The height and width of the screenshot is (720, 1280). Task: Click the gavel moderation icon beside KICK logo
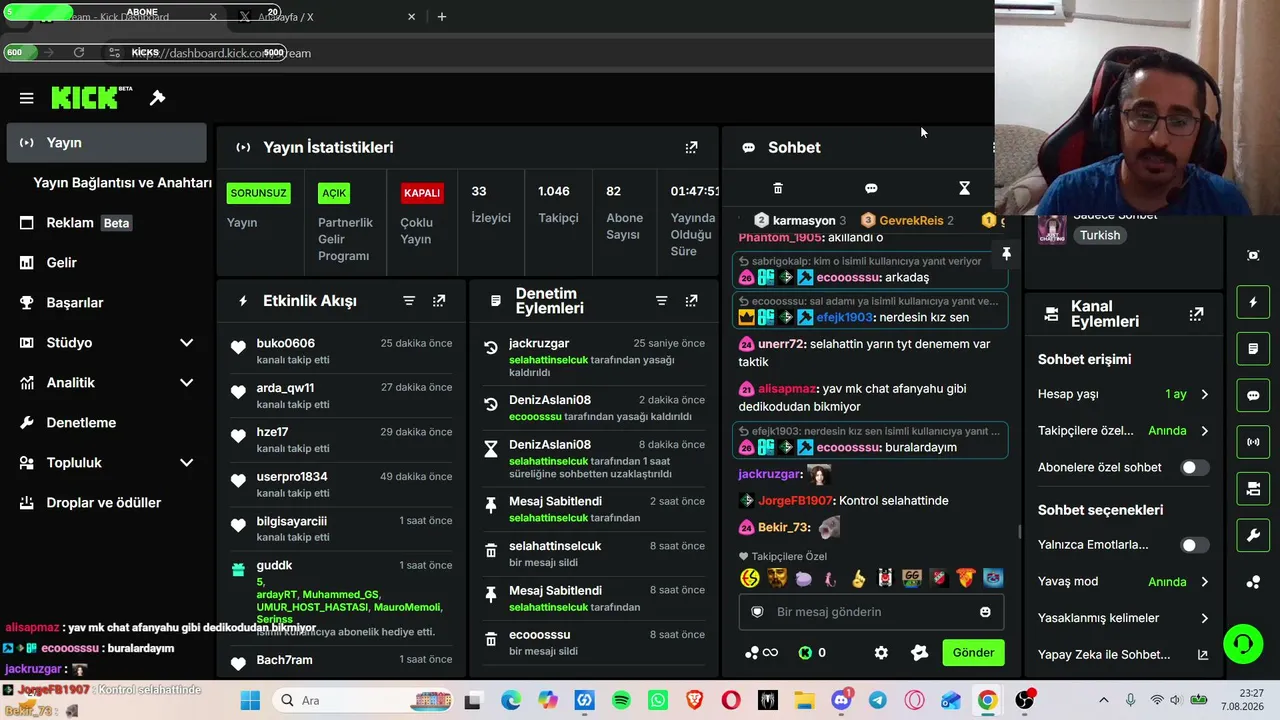tap(157, 98)
